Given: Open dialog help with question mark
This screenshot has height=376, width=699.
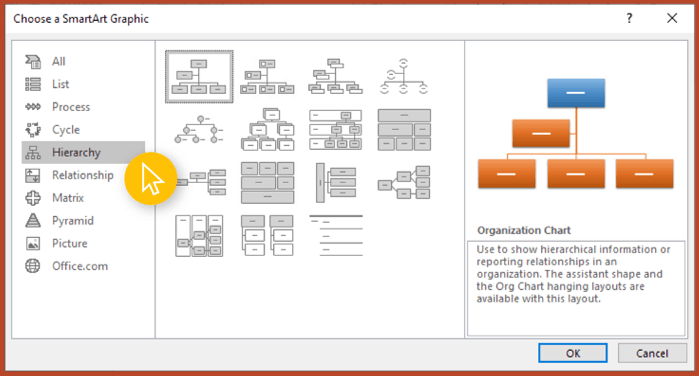Looking at the screenshot, I should [629, 18].
